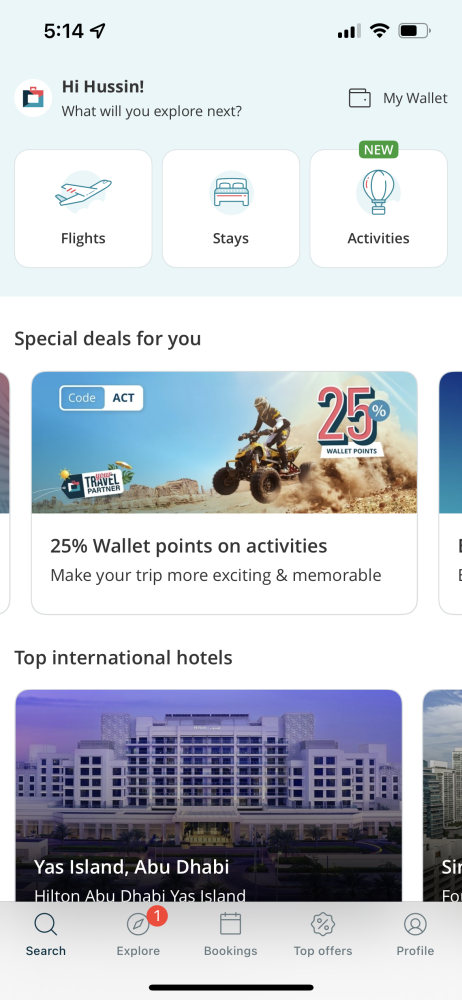Open the Top offers percent badge icon
The width and height of the screenshot is (462, 1000).
point(323,923)
